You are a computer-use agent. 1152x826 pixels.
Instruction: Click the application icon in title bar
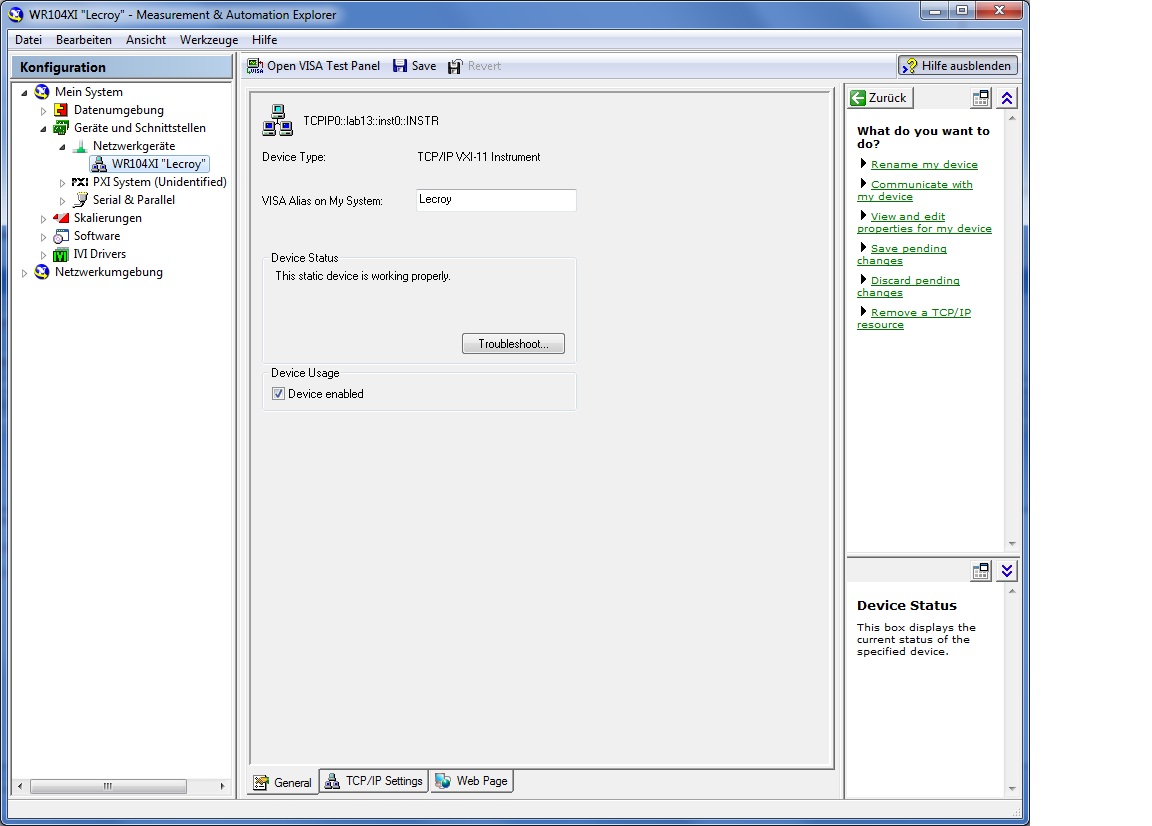pos(16,15)
